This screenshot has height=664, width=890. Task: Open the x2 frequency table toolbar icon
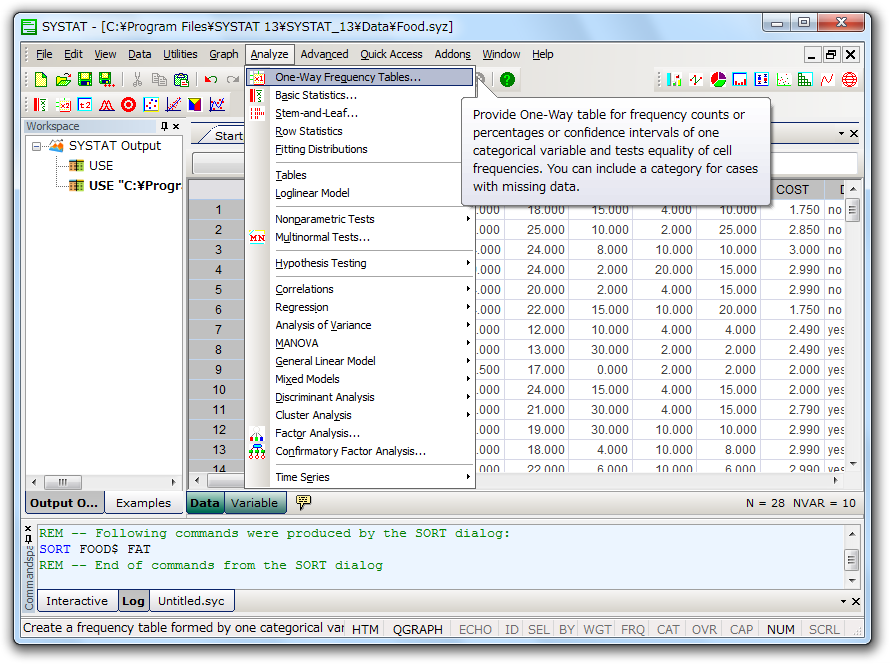coord(62,104)
